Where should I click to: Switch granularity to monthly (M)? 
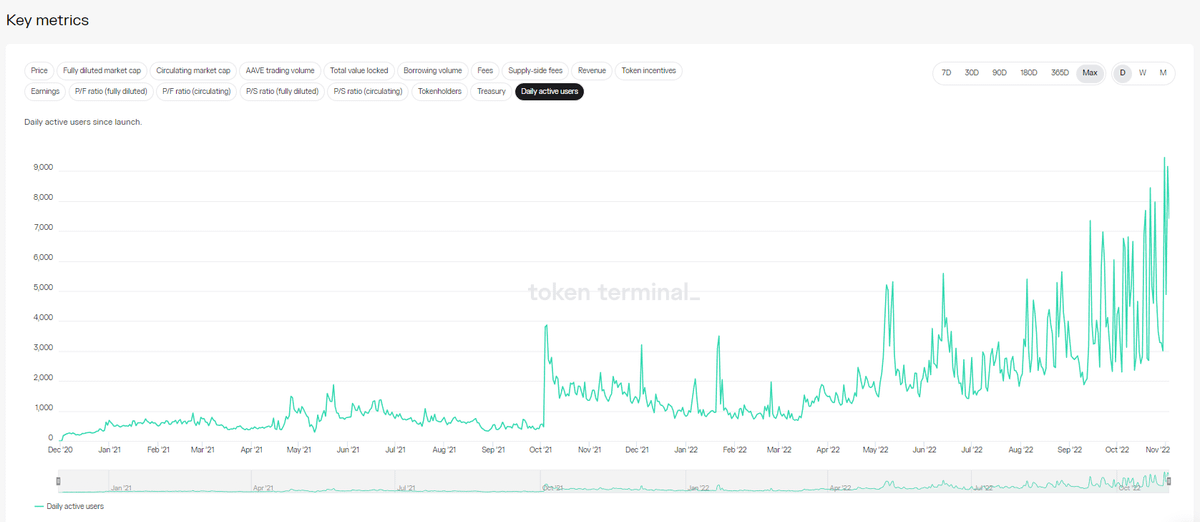click(1163, 73)
